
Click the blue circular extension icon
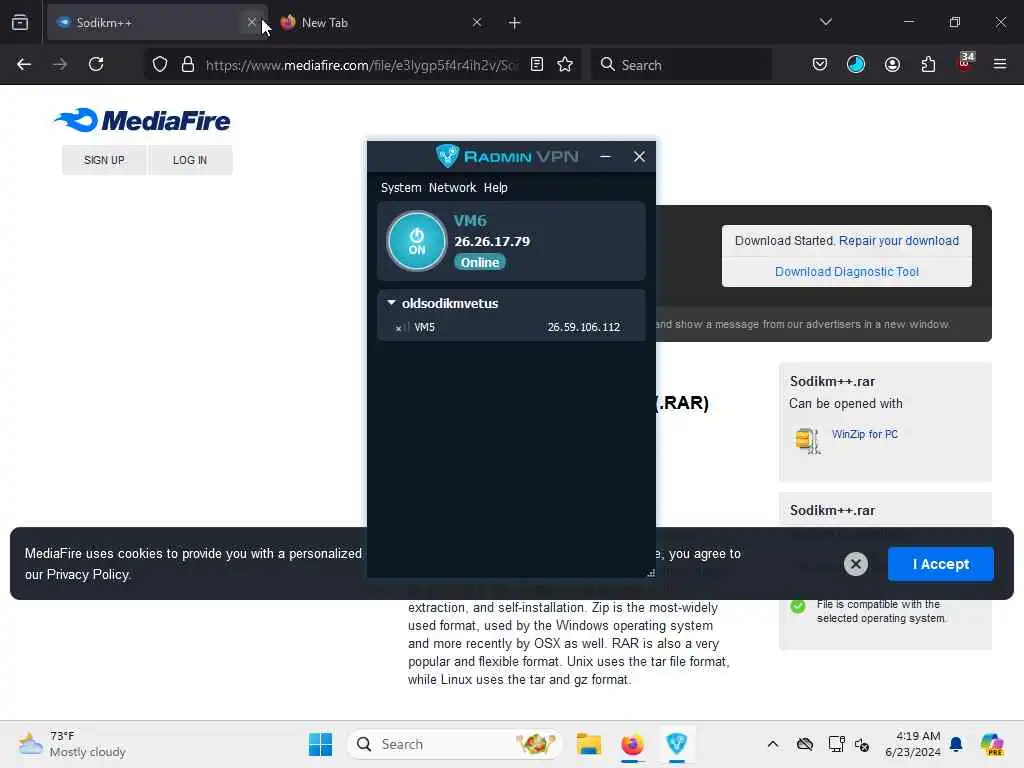856,64
